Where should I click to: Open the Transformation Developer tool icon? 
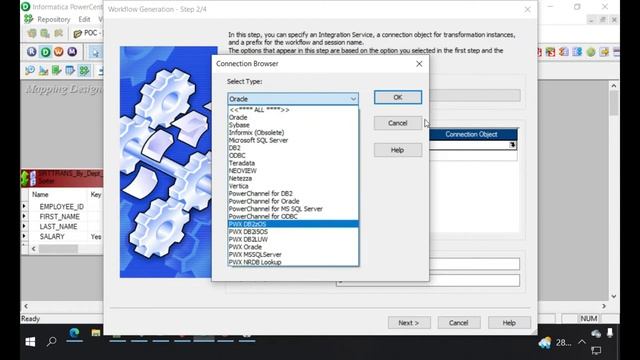tap(57, 71)
